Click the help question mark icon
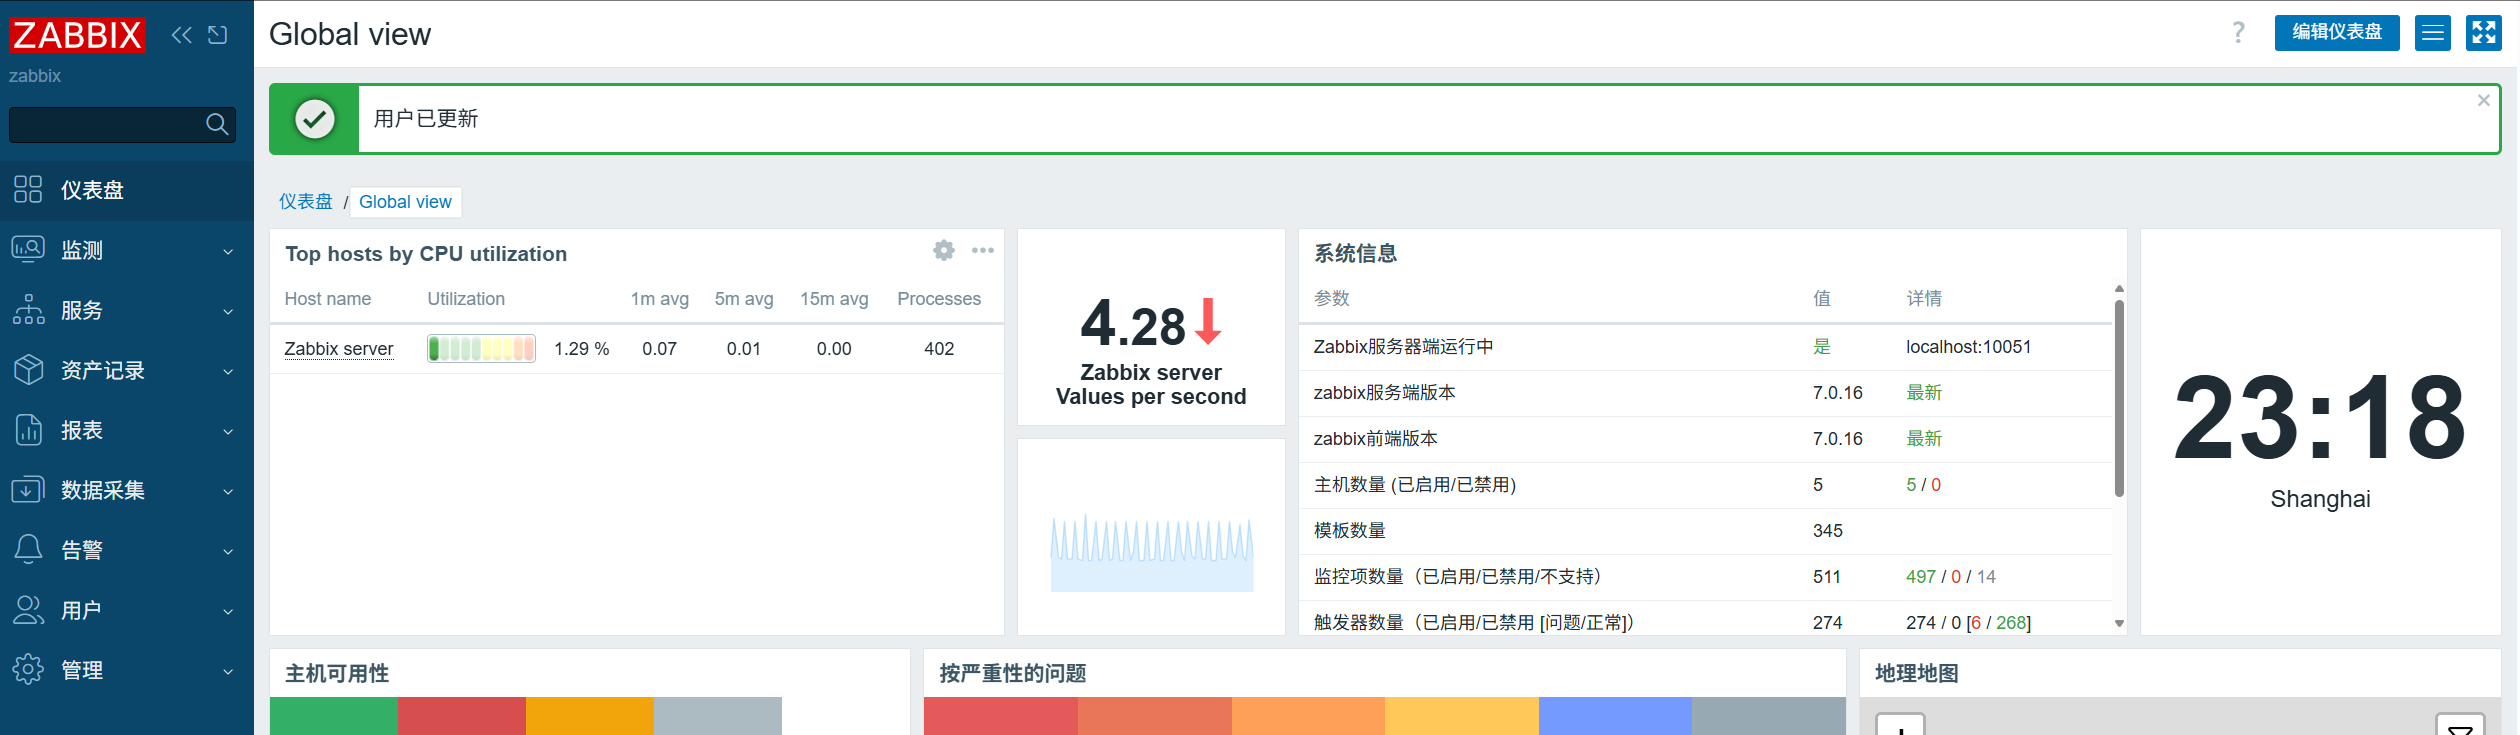 pyautogui.click(x=2238, y=33)
